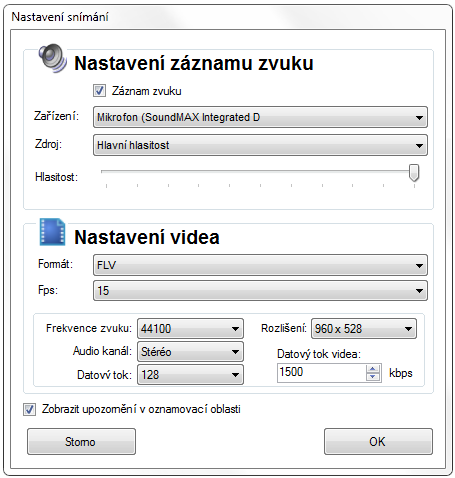Click the Hlasitost label

click(x=56, y=177)
